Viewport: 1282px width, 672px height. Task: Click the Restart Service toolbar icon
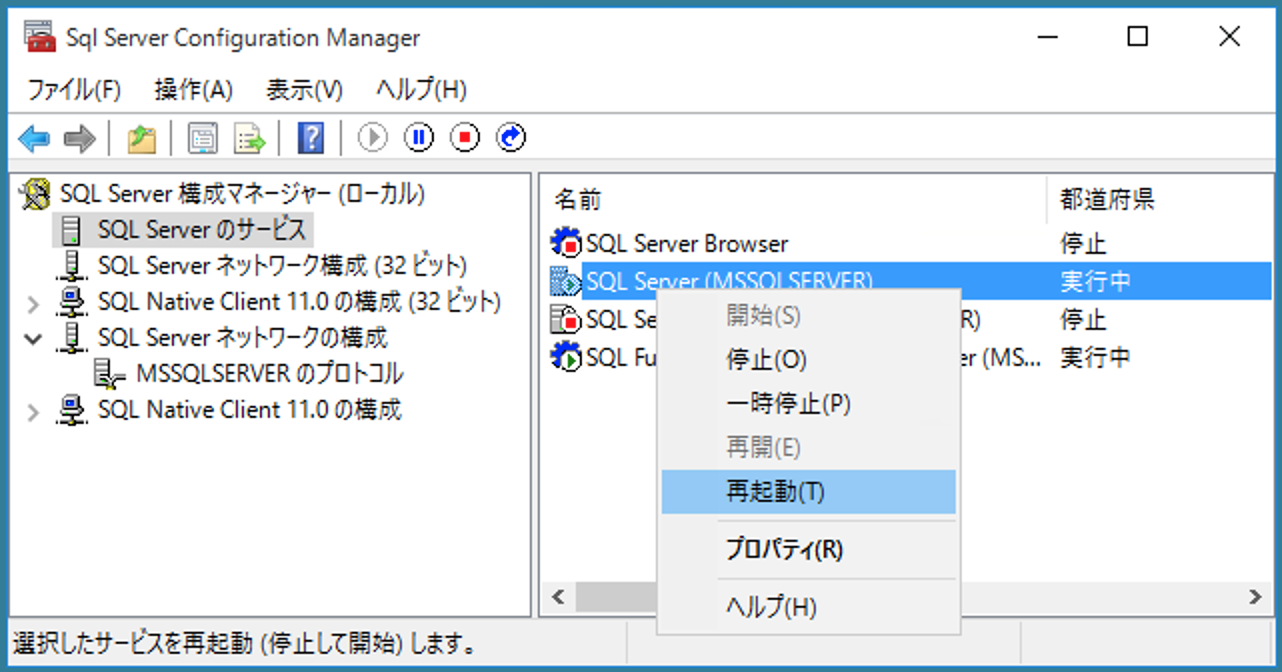511,137
